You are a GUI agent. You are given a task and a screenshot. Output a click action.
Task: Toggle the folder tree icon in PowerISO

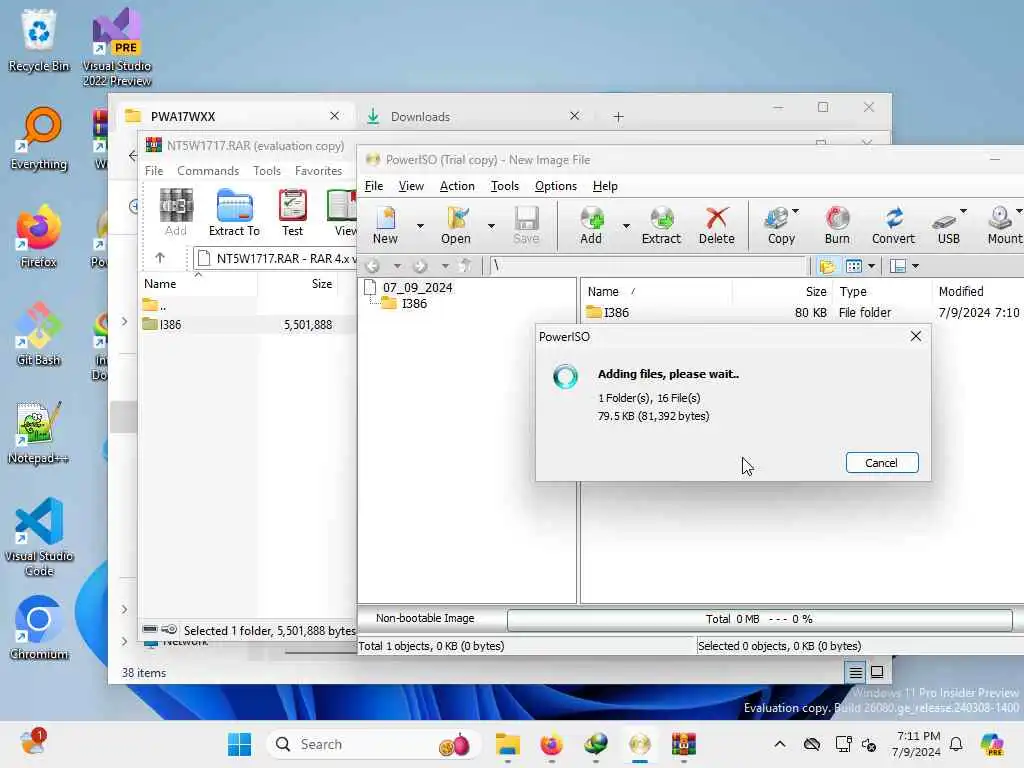coord(827,266)
